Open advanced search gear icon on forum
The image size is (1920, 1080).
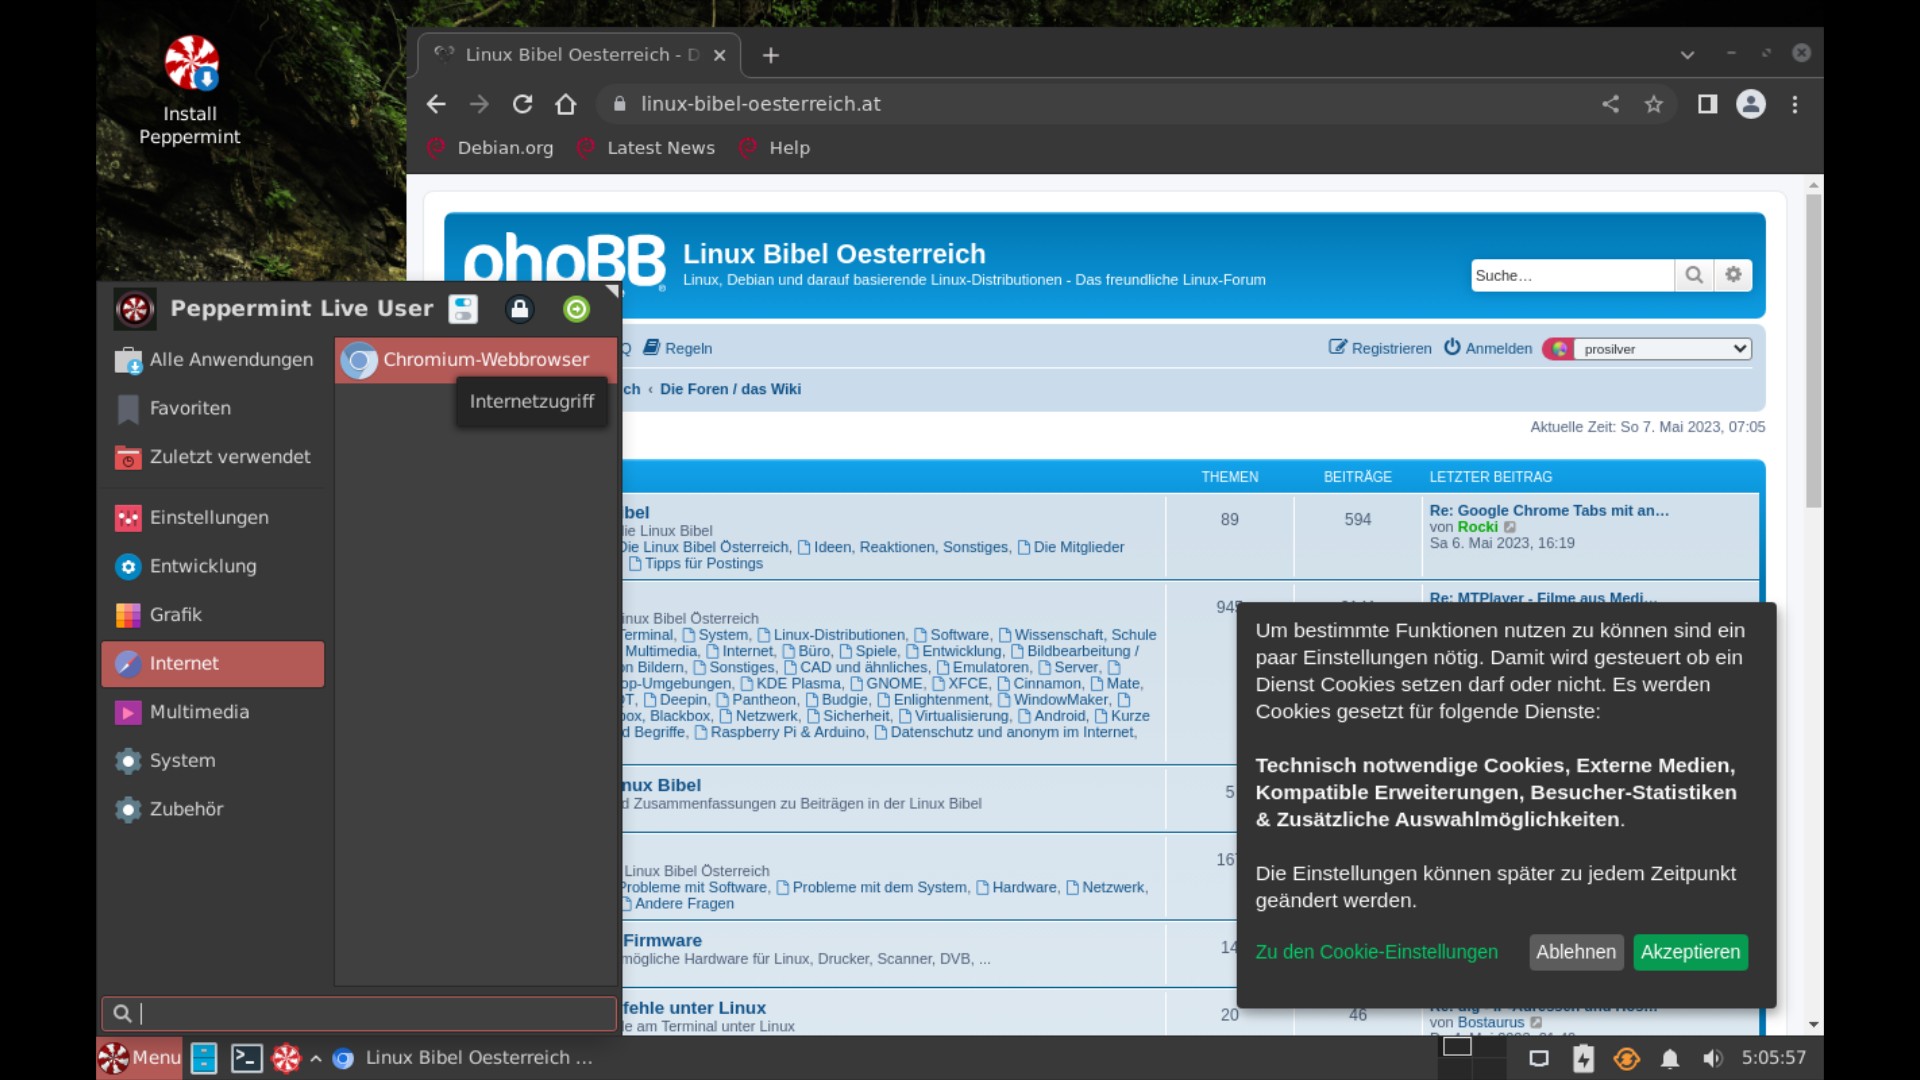[1733, 275]
